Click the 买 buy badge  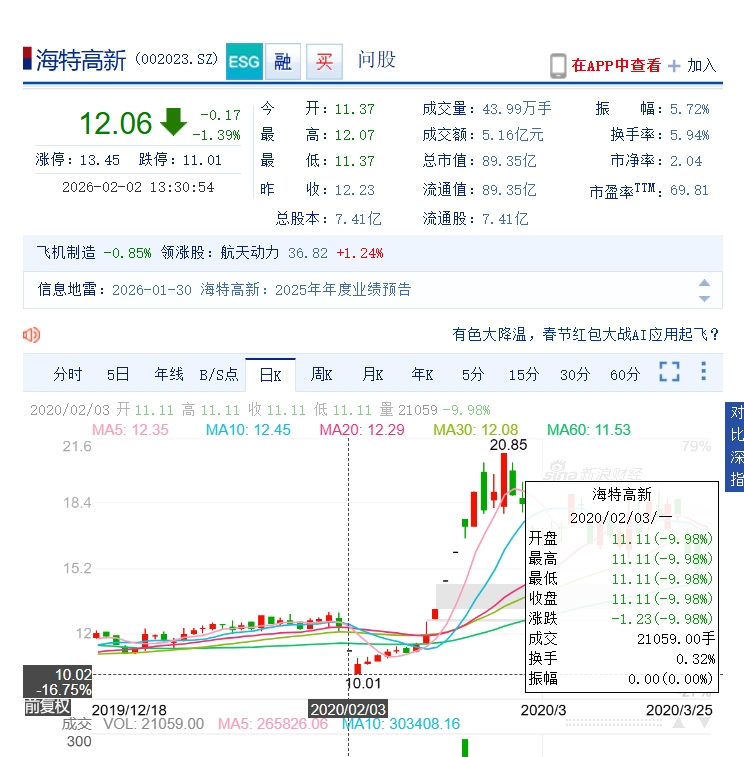pos(324,61)
